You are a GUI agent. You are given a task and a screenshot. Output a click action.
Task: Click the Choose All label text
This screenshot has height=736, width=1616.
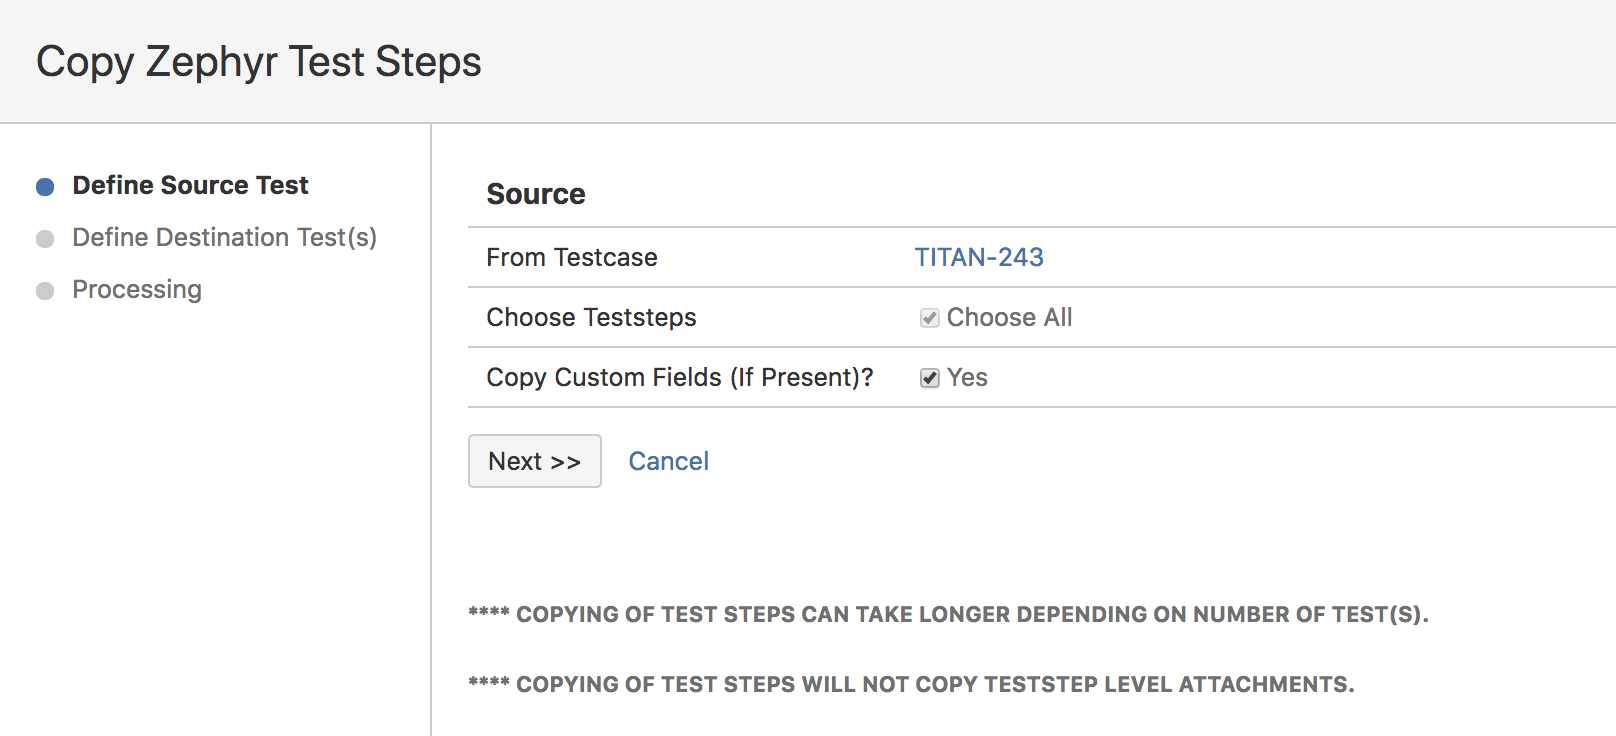(x=1011, y=317)
